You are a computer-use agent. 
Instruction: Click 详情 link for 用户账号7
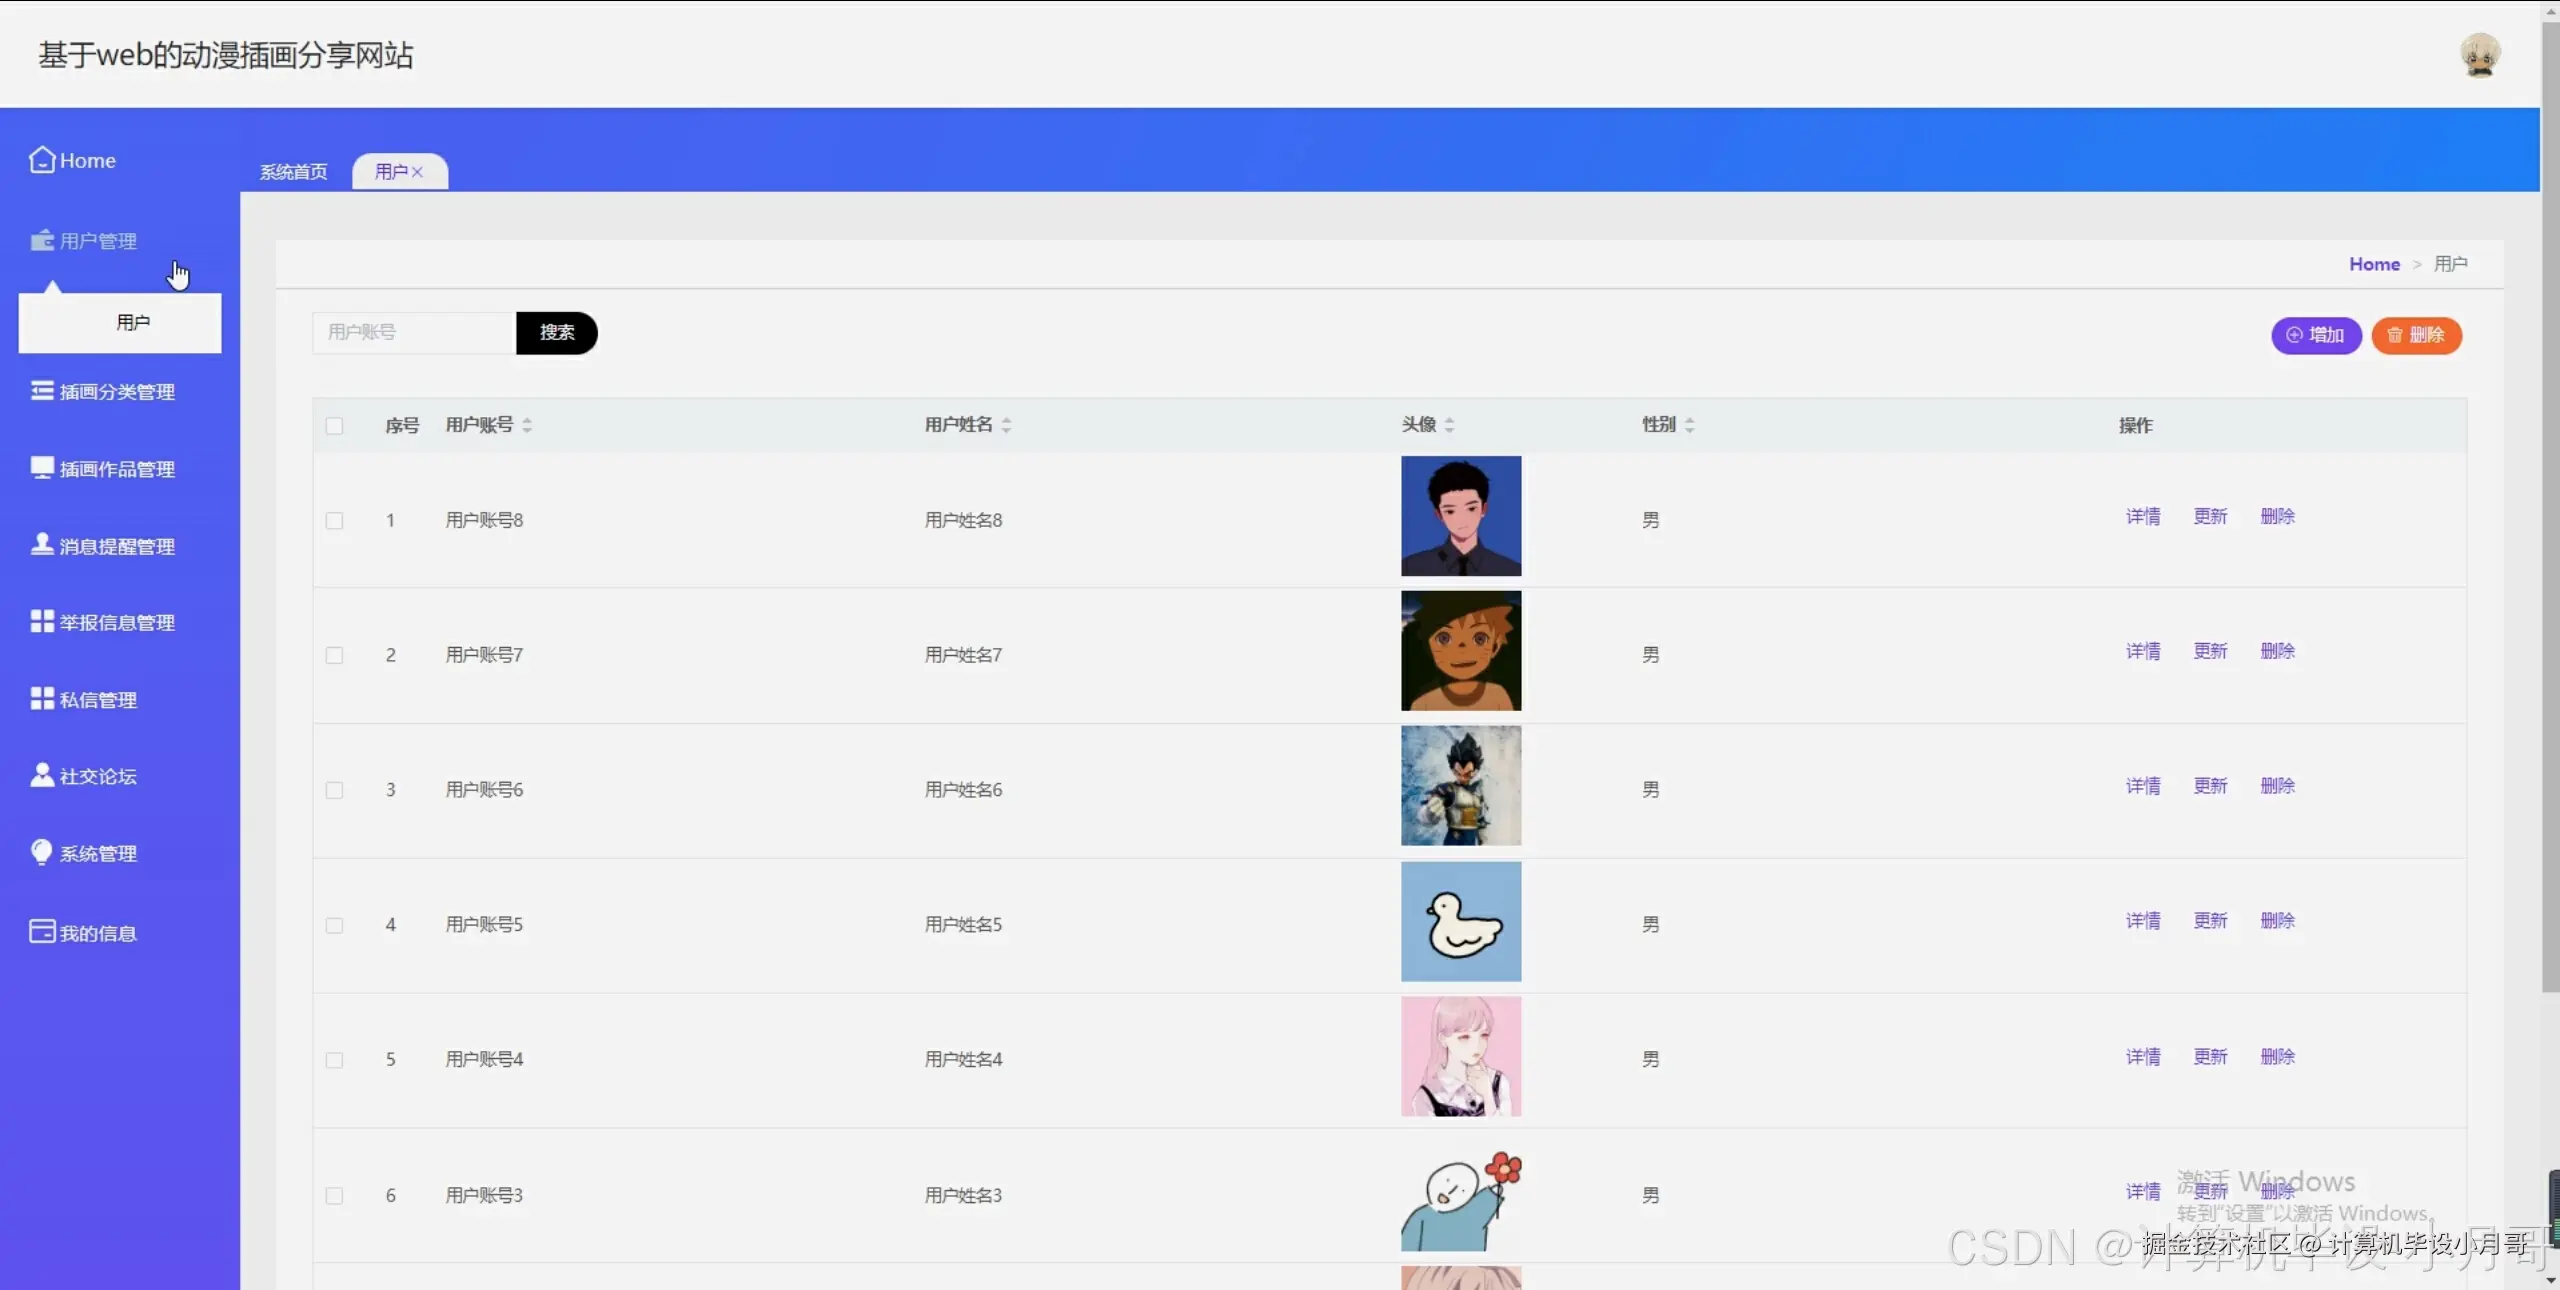tap(2142, 651)
